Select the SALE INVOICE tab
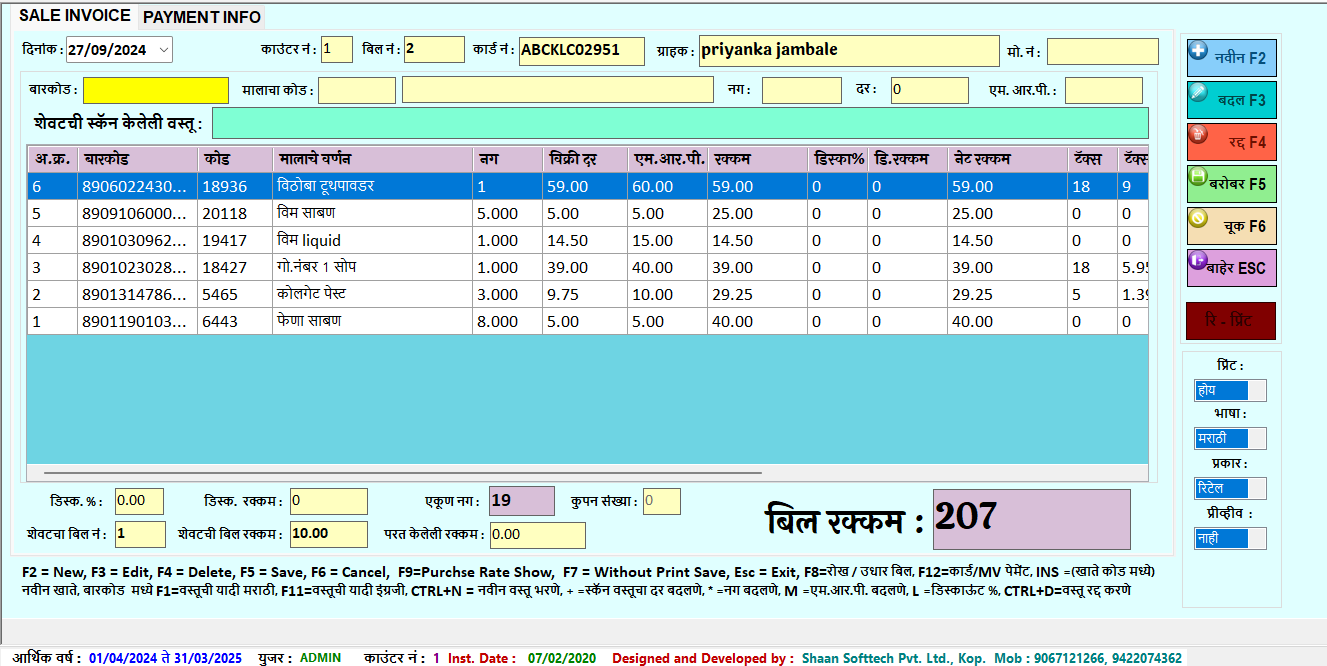Viewport: 1327px width, 666px height. pos(76,16)
